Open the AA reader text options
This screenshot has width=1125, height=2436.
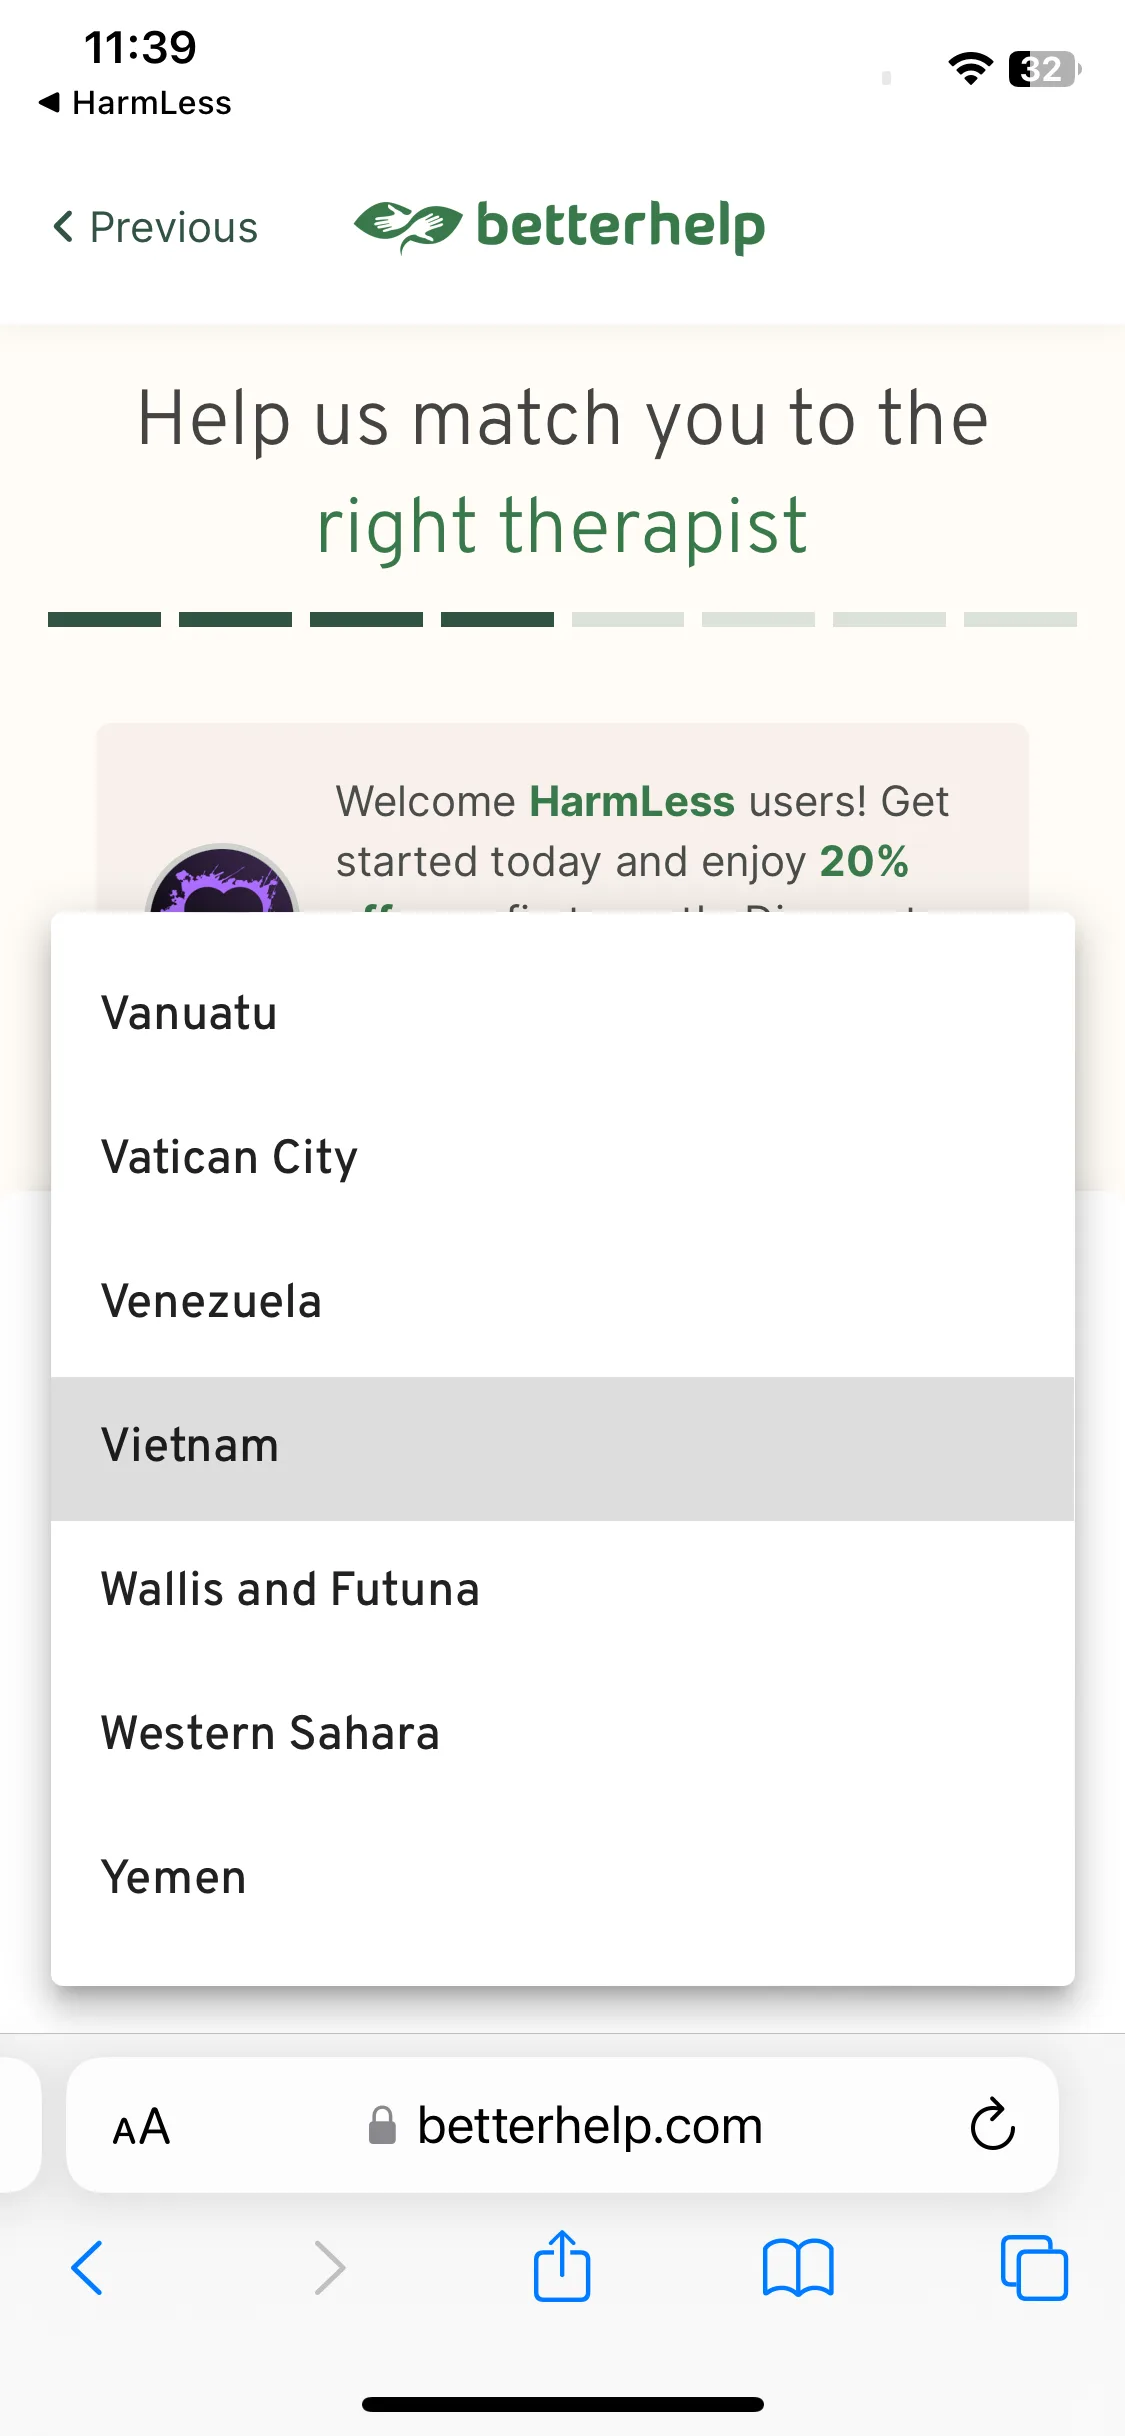click(141, 2126)
